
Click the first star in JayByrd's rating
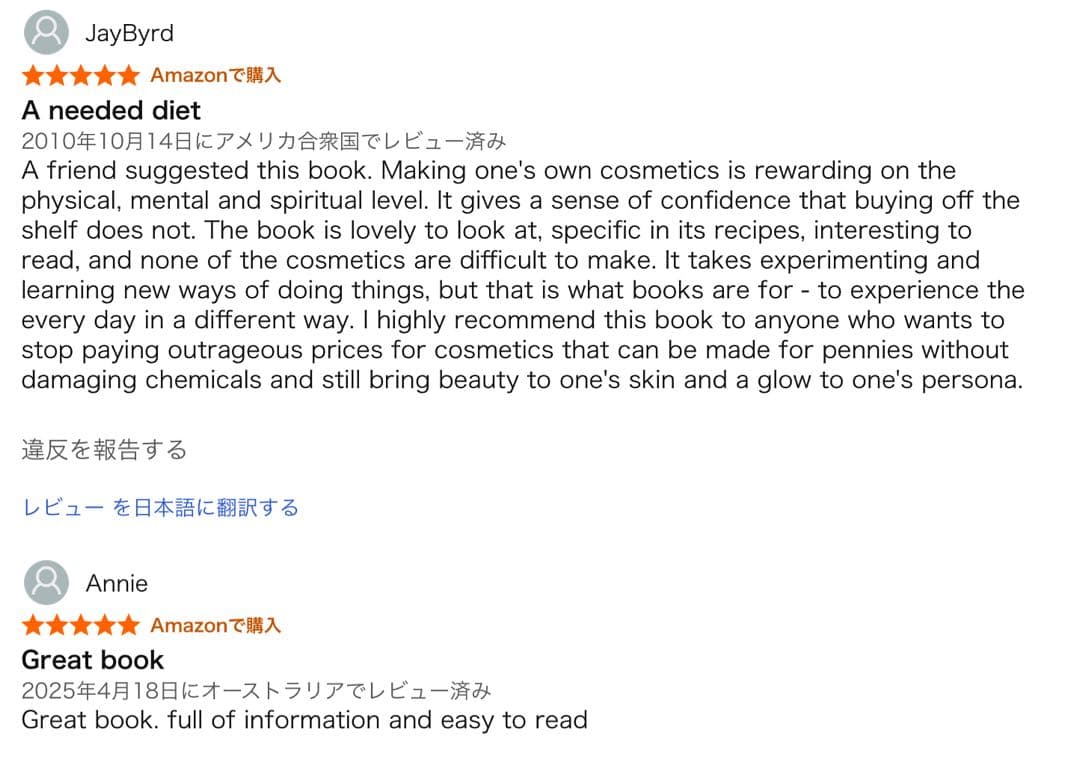coord(32,74)
